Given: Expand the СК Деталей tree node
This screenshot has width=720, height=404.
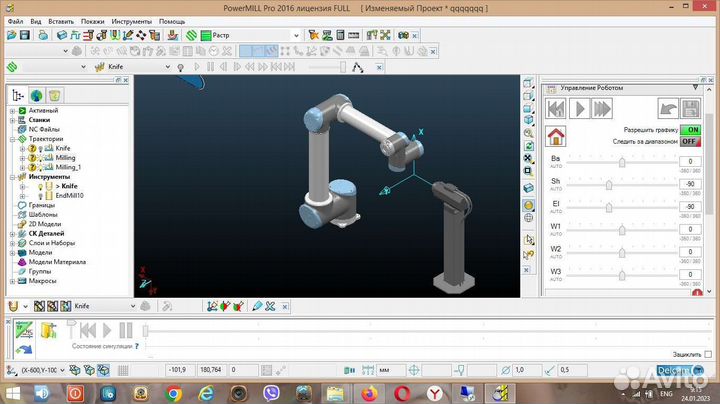Looking at the screenshot, I should tap(13, 234).
